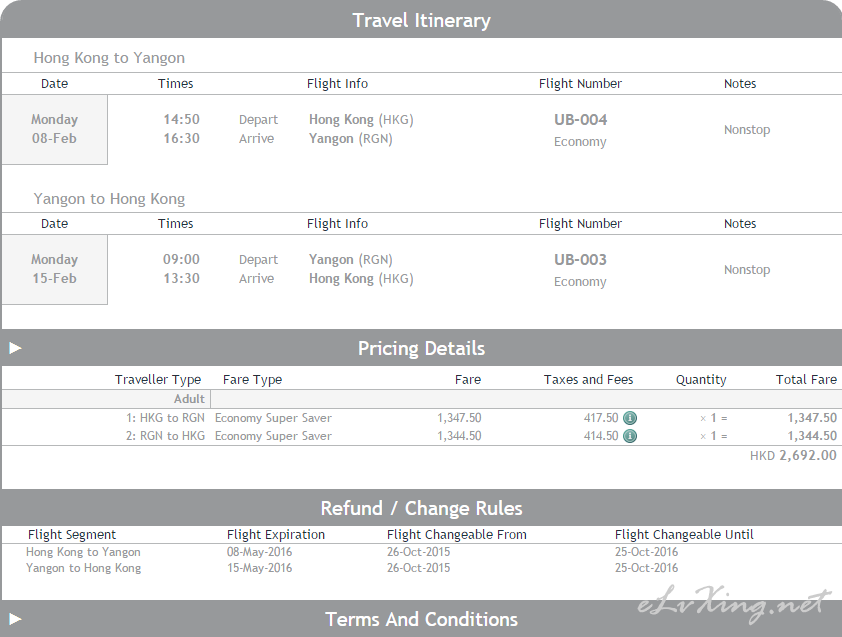Click the Monday 15-Feb date box

[x=54, y=270]
